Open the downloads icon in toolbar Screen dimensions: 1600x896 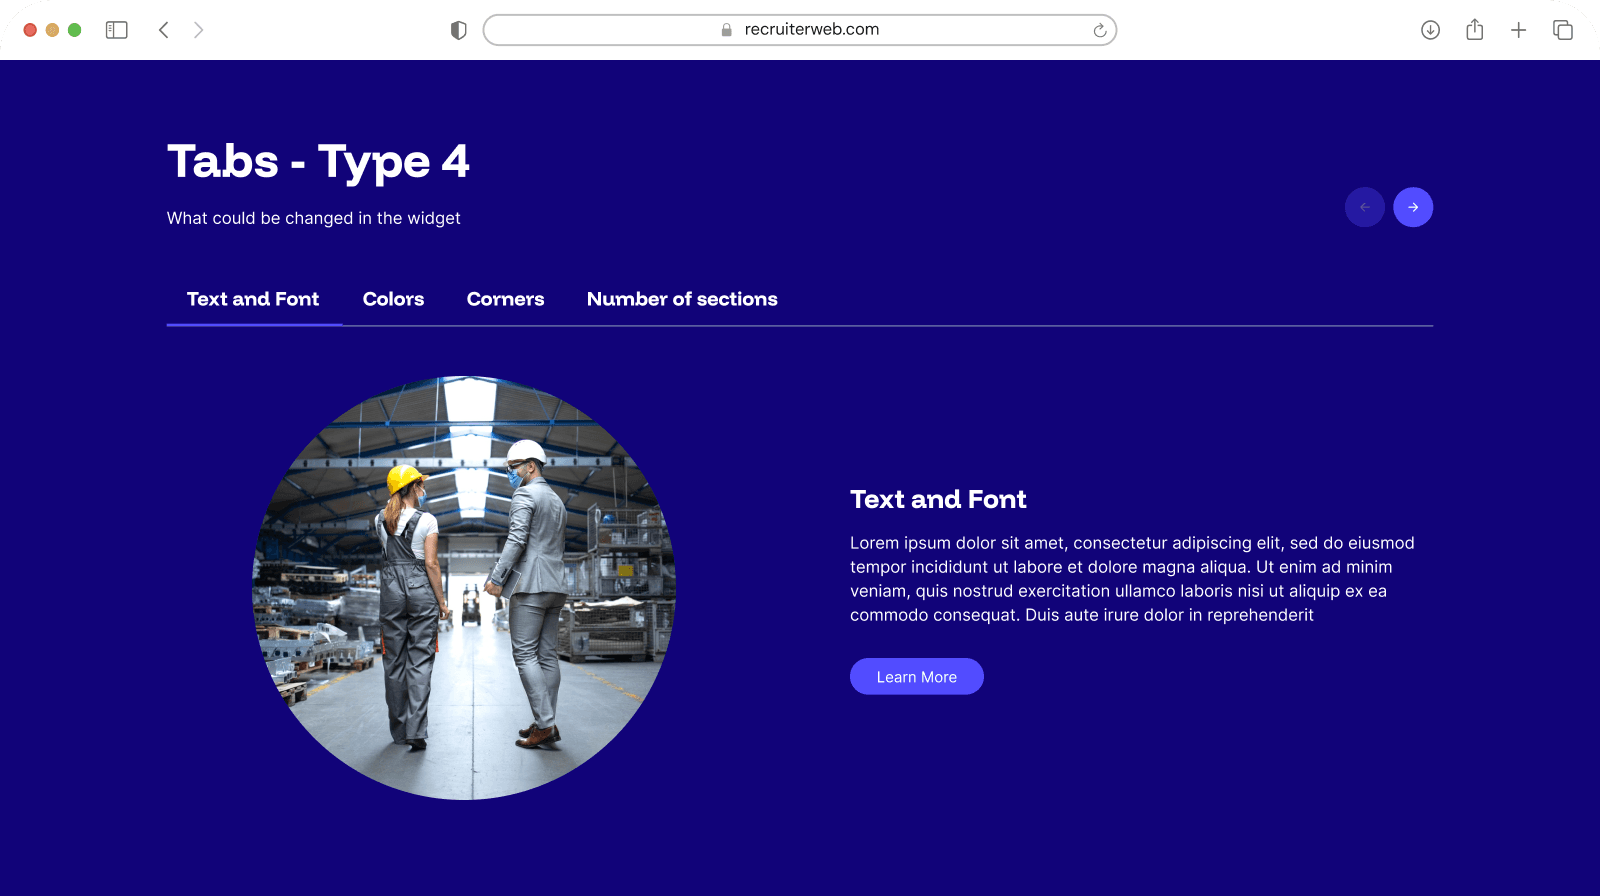pyautogui.click(x=1430, y=30)
